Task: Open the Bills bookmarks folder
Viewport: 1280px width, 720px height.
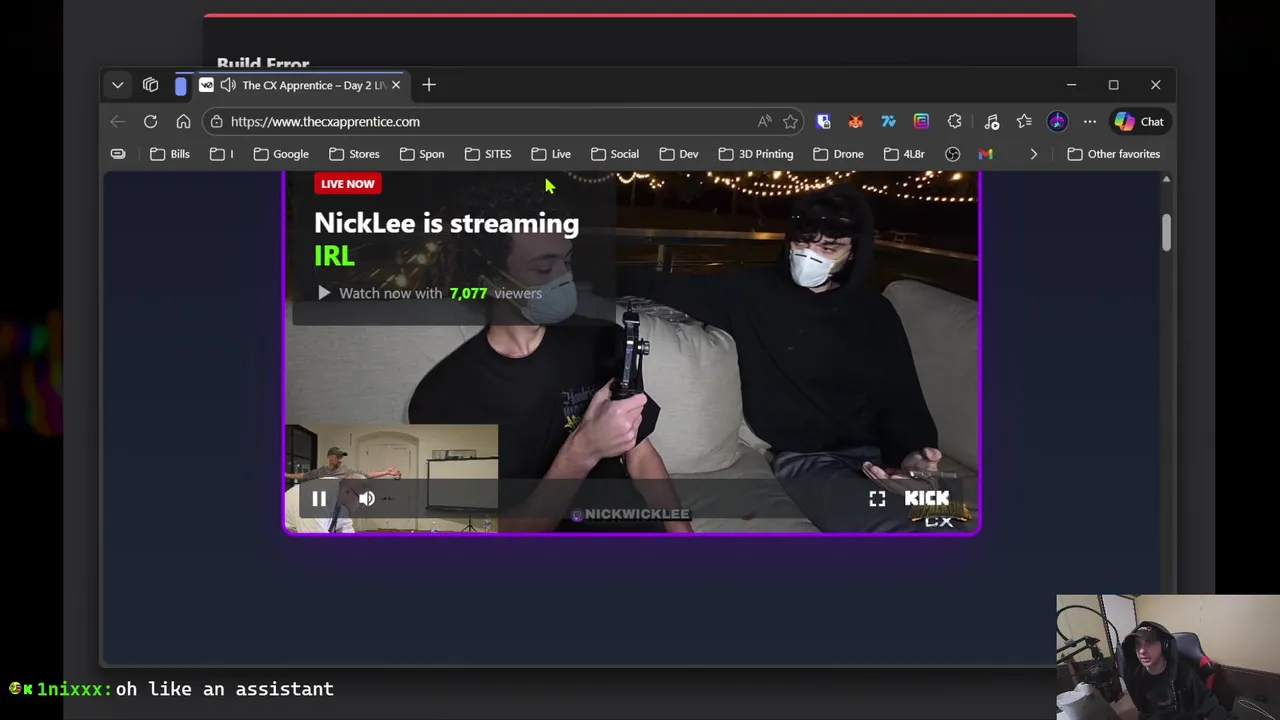Action: [x=169, y=154]
